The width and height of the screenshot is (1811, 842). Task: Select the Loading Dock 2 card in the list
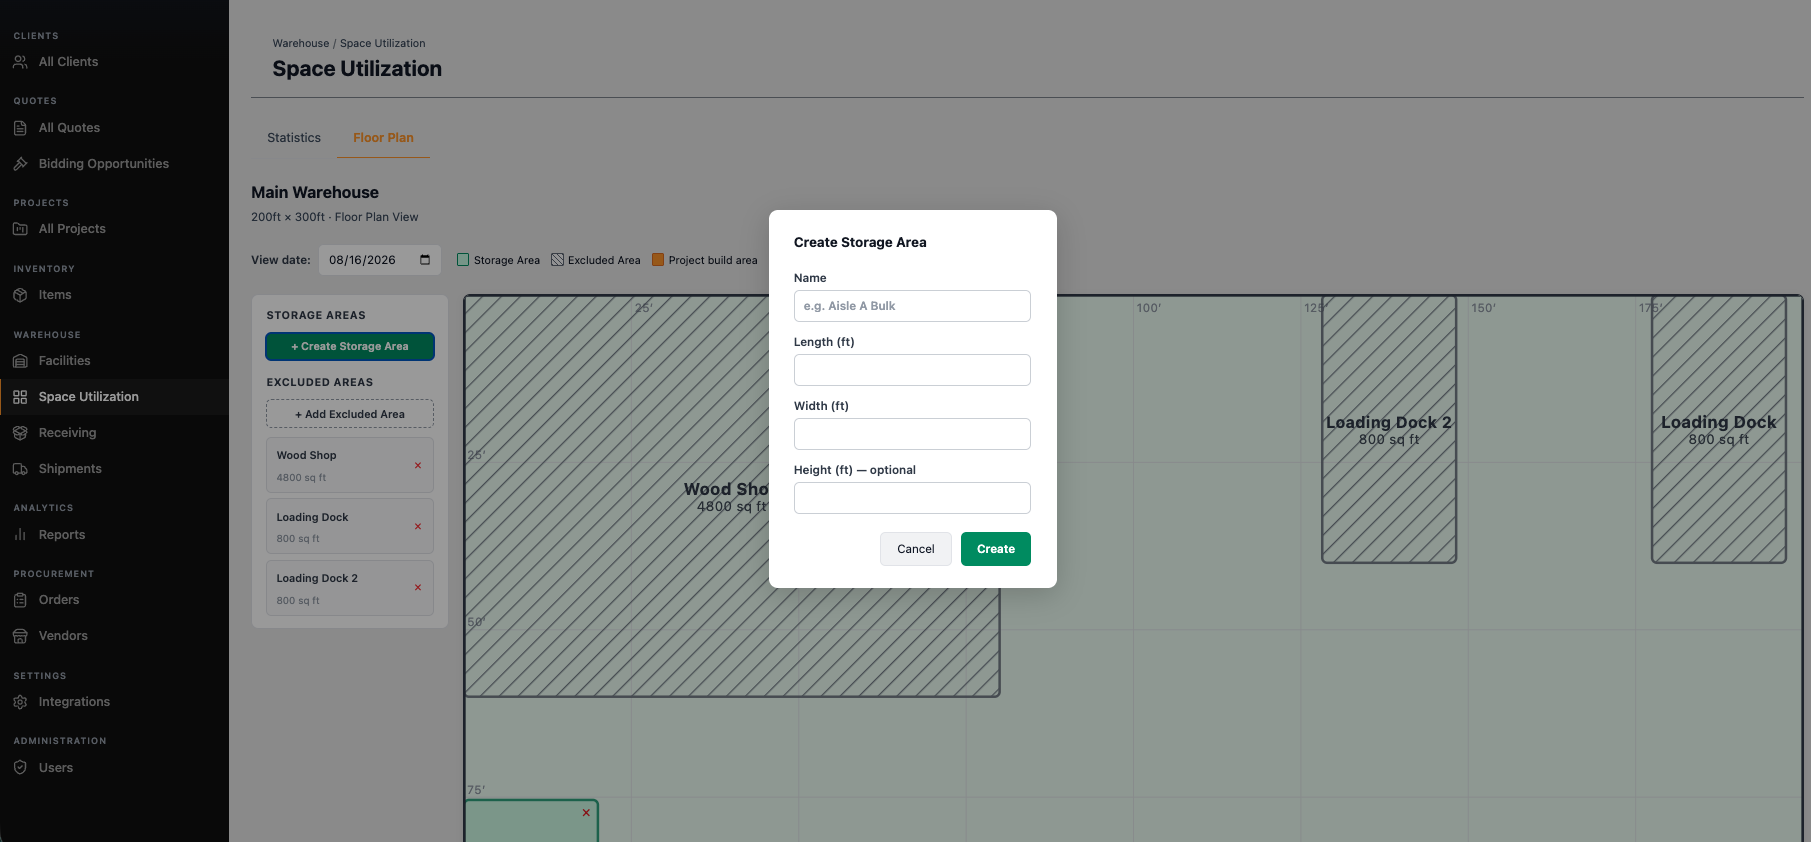point(350,588)
